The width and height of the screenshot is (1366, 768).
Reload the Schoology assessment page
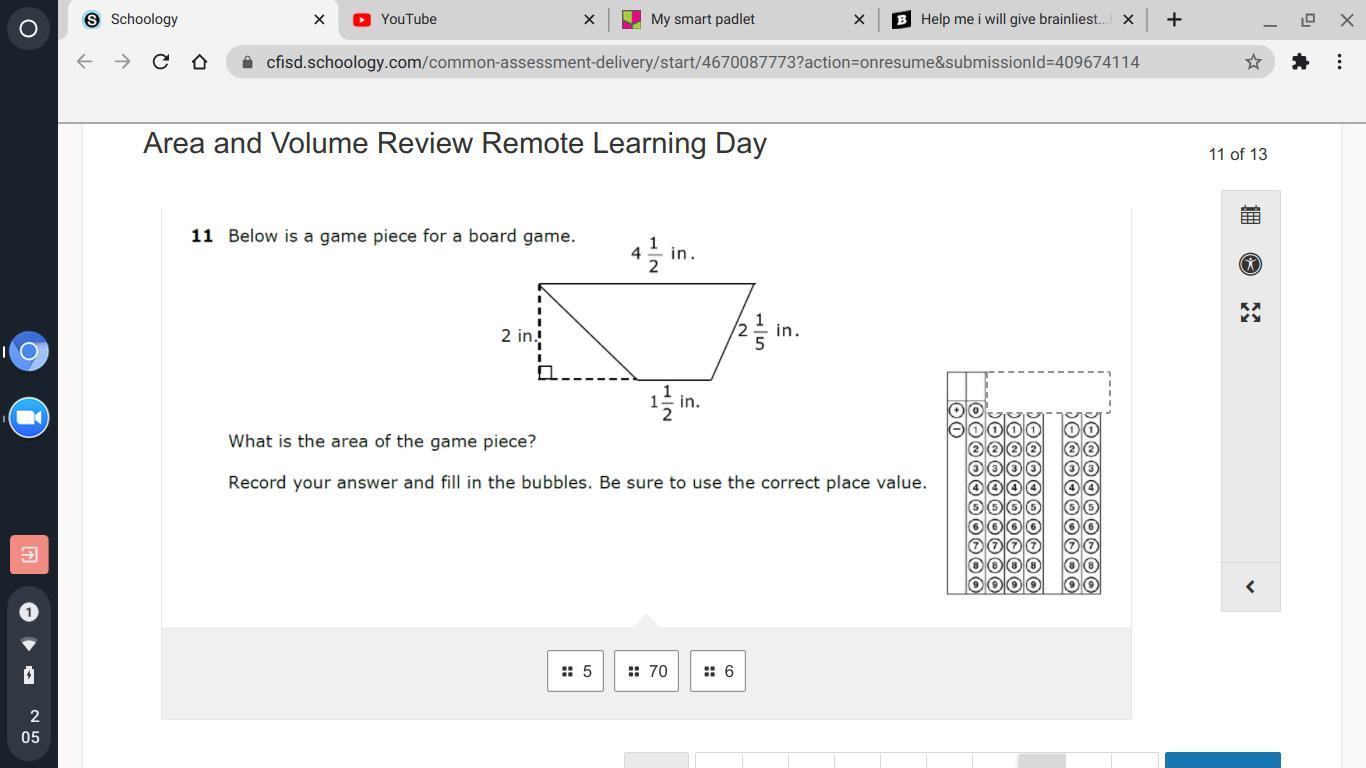pyautogui.click(x=160, y=62)
